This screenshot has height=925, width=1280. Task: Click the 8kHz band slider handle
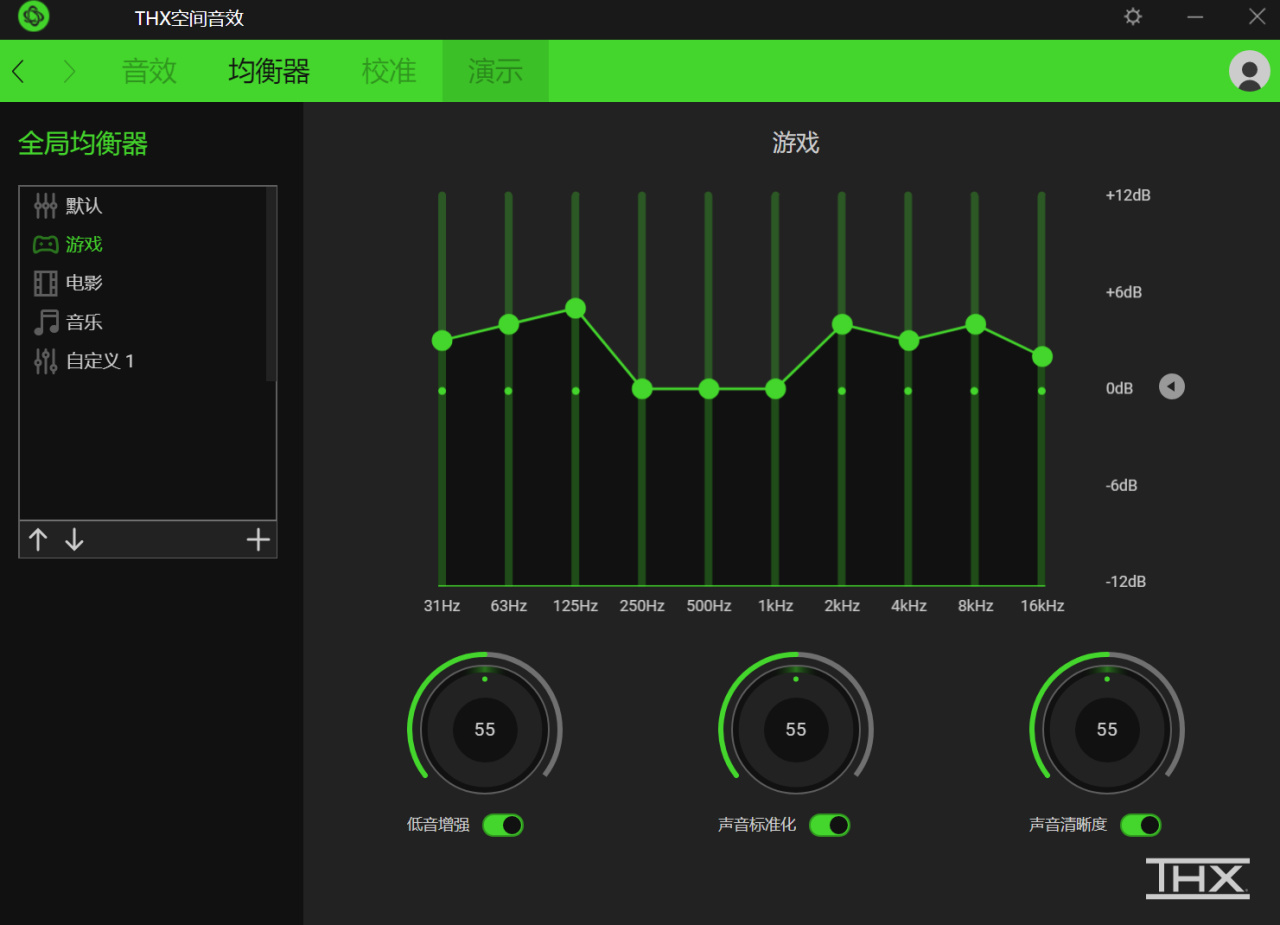(x=975, y=324)
